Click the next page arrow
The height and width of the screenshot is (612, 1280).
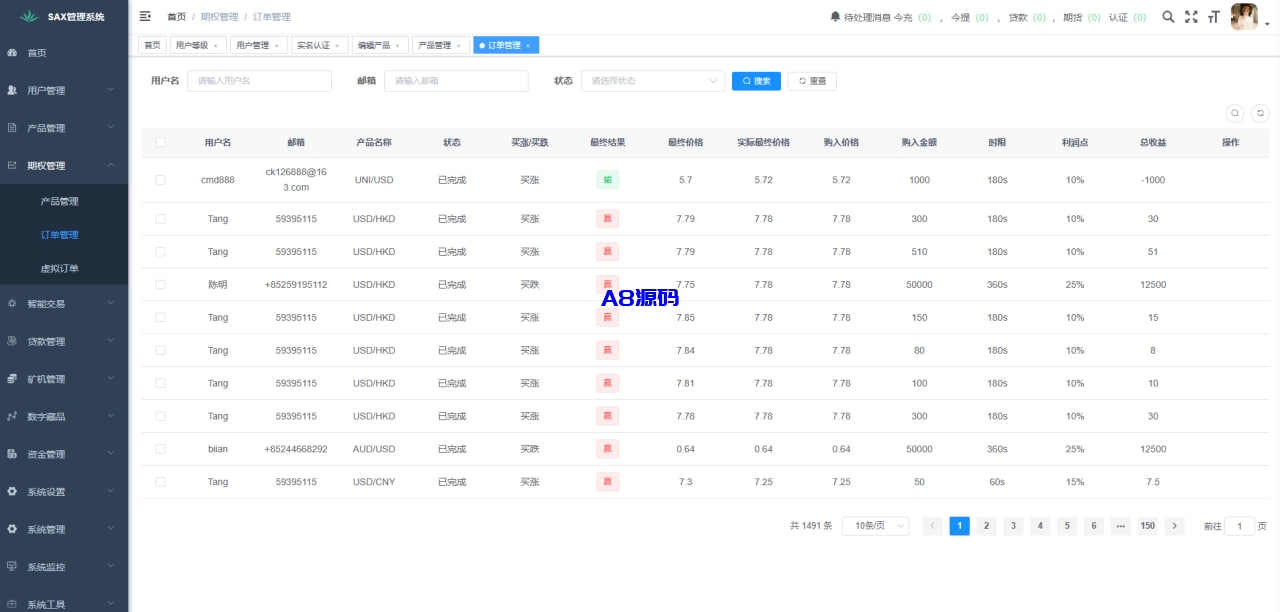(1175, 526)
